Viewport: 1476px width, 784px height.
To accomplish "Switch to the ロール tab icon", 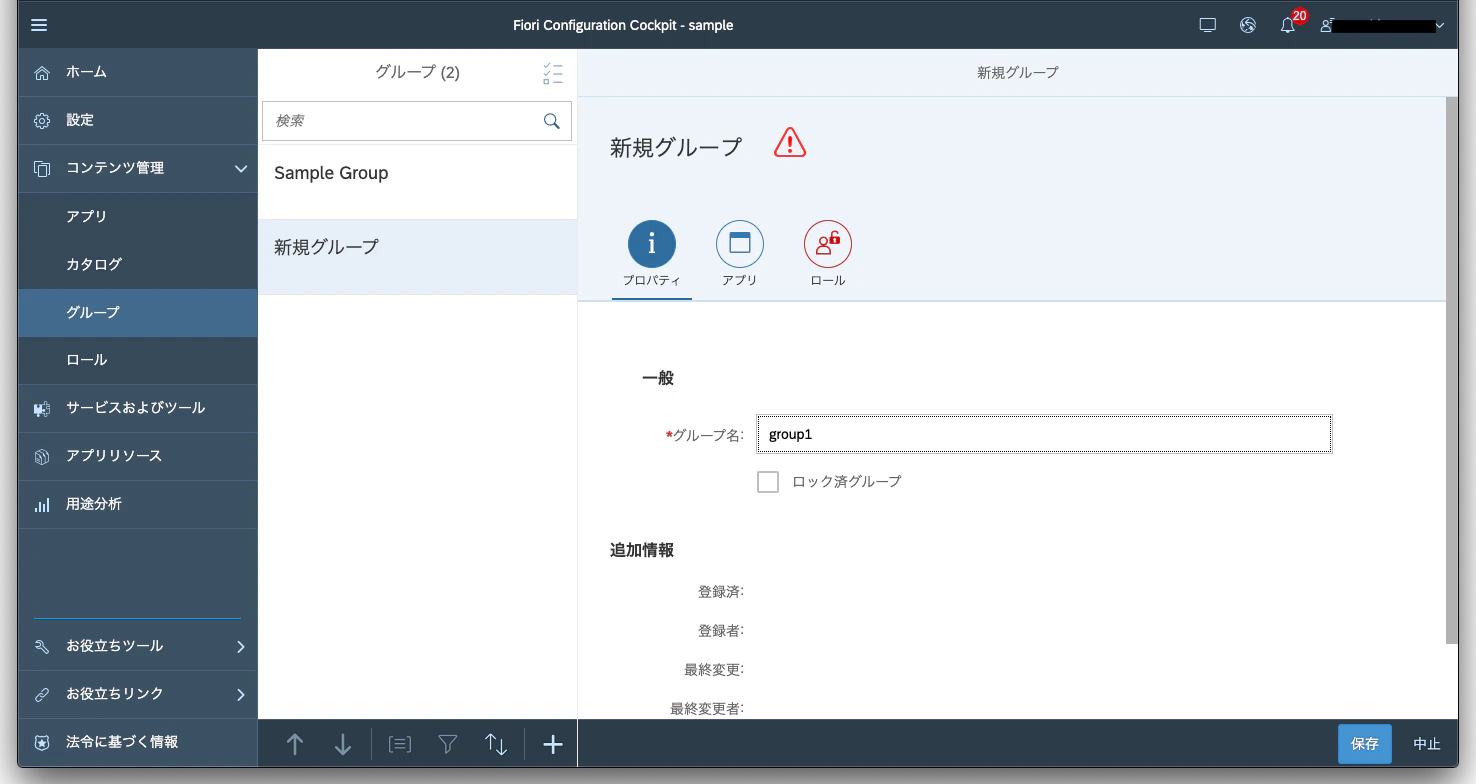I will (828, 244).
